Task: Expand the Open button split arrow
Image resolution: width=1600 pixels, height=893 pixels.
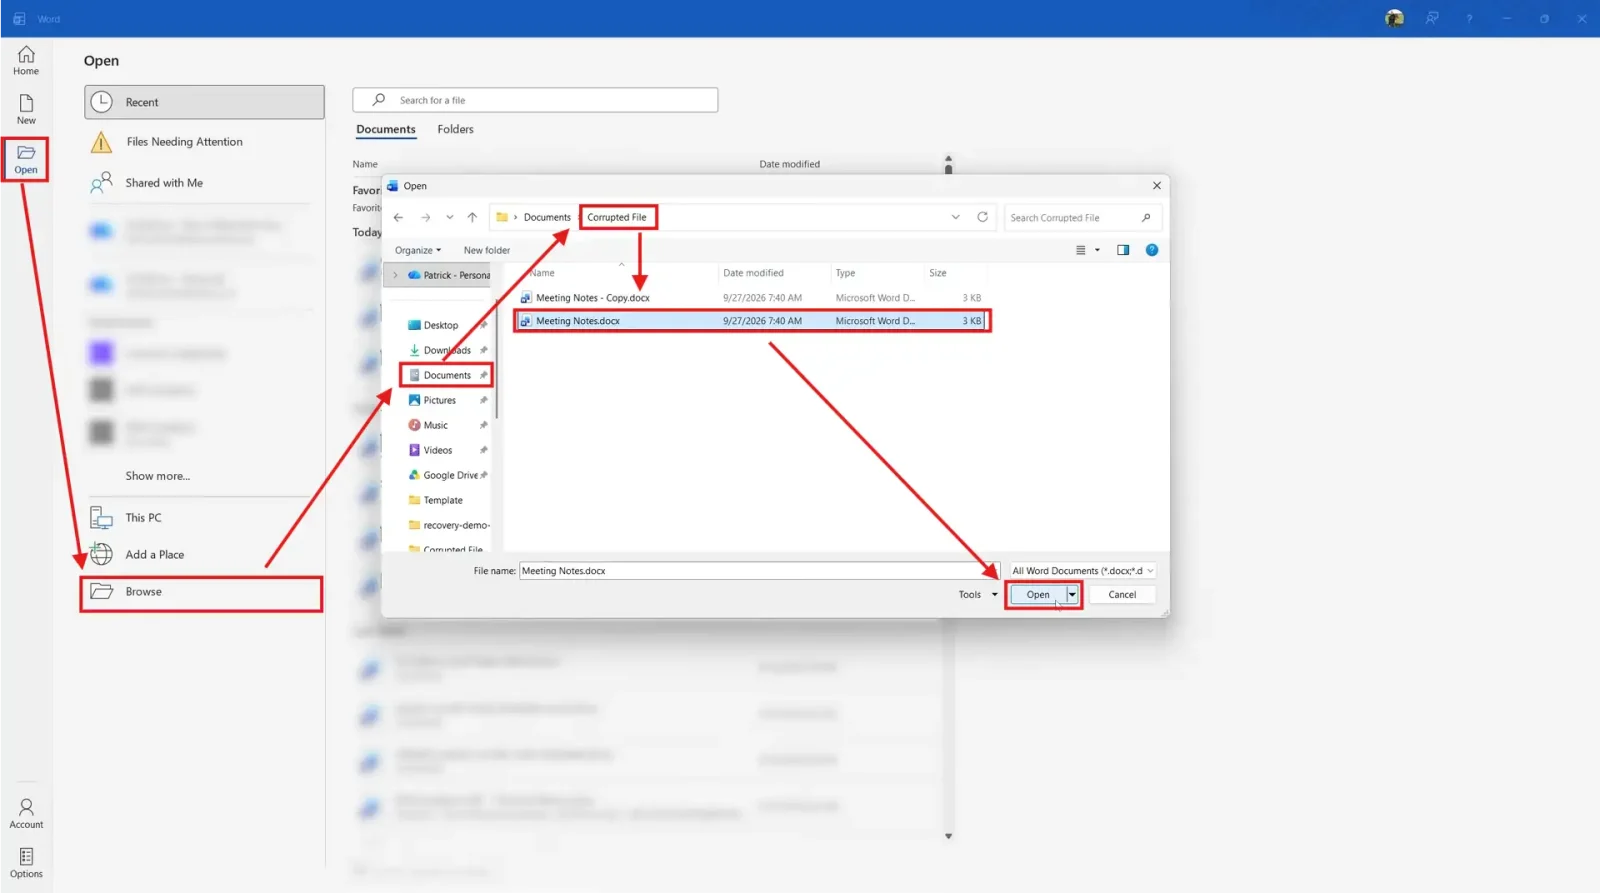Action: pyautogui.click(x=1072, y=594)
